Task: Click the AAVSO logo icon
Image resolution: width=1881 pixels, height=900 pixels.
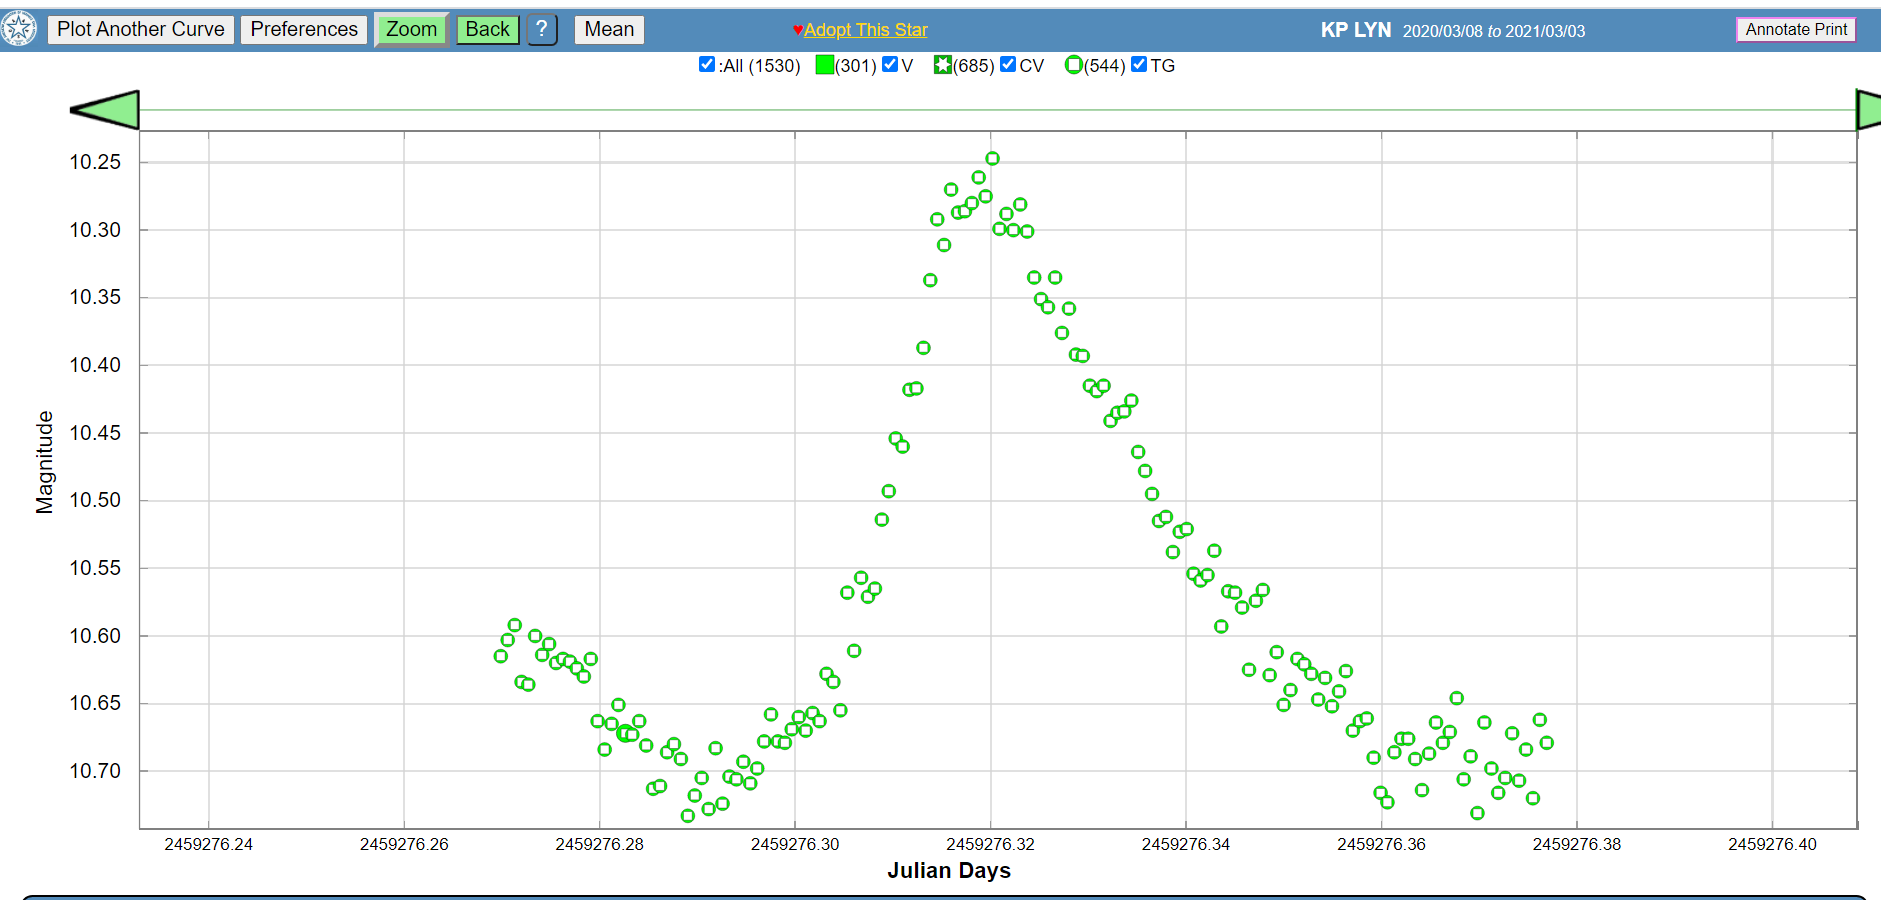Action: pos(18,29)
